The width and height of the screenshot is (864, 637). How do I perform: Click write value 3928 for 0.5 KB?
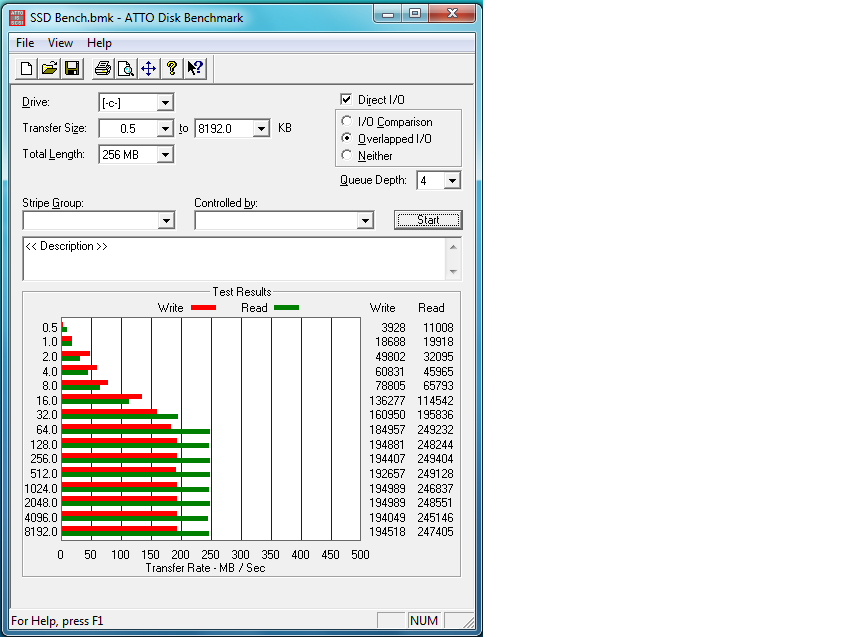[393, 328]
